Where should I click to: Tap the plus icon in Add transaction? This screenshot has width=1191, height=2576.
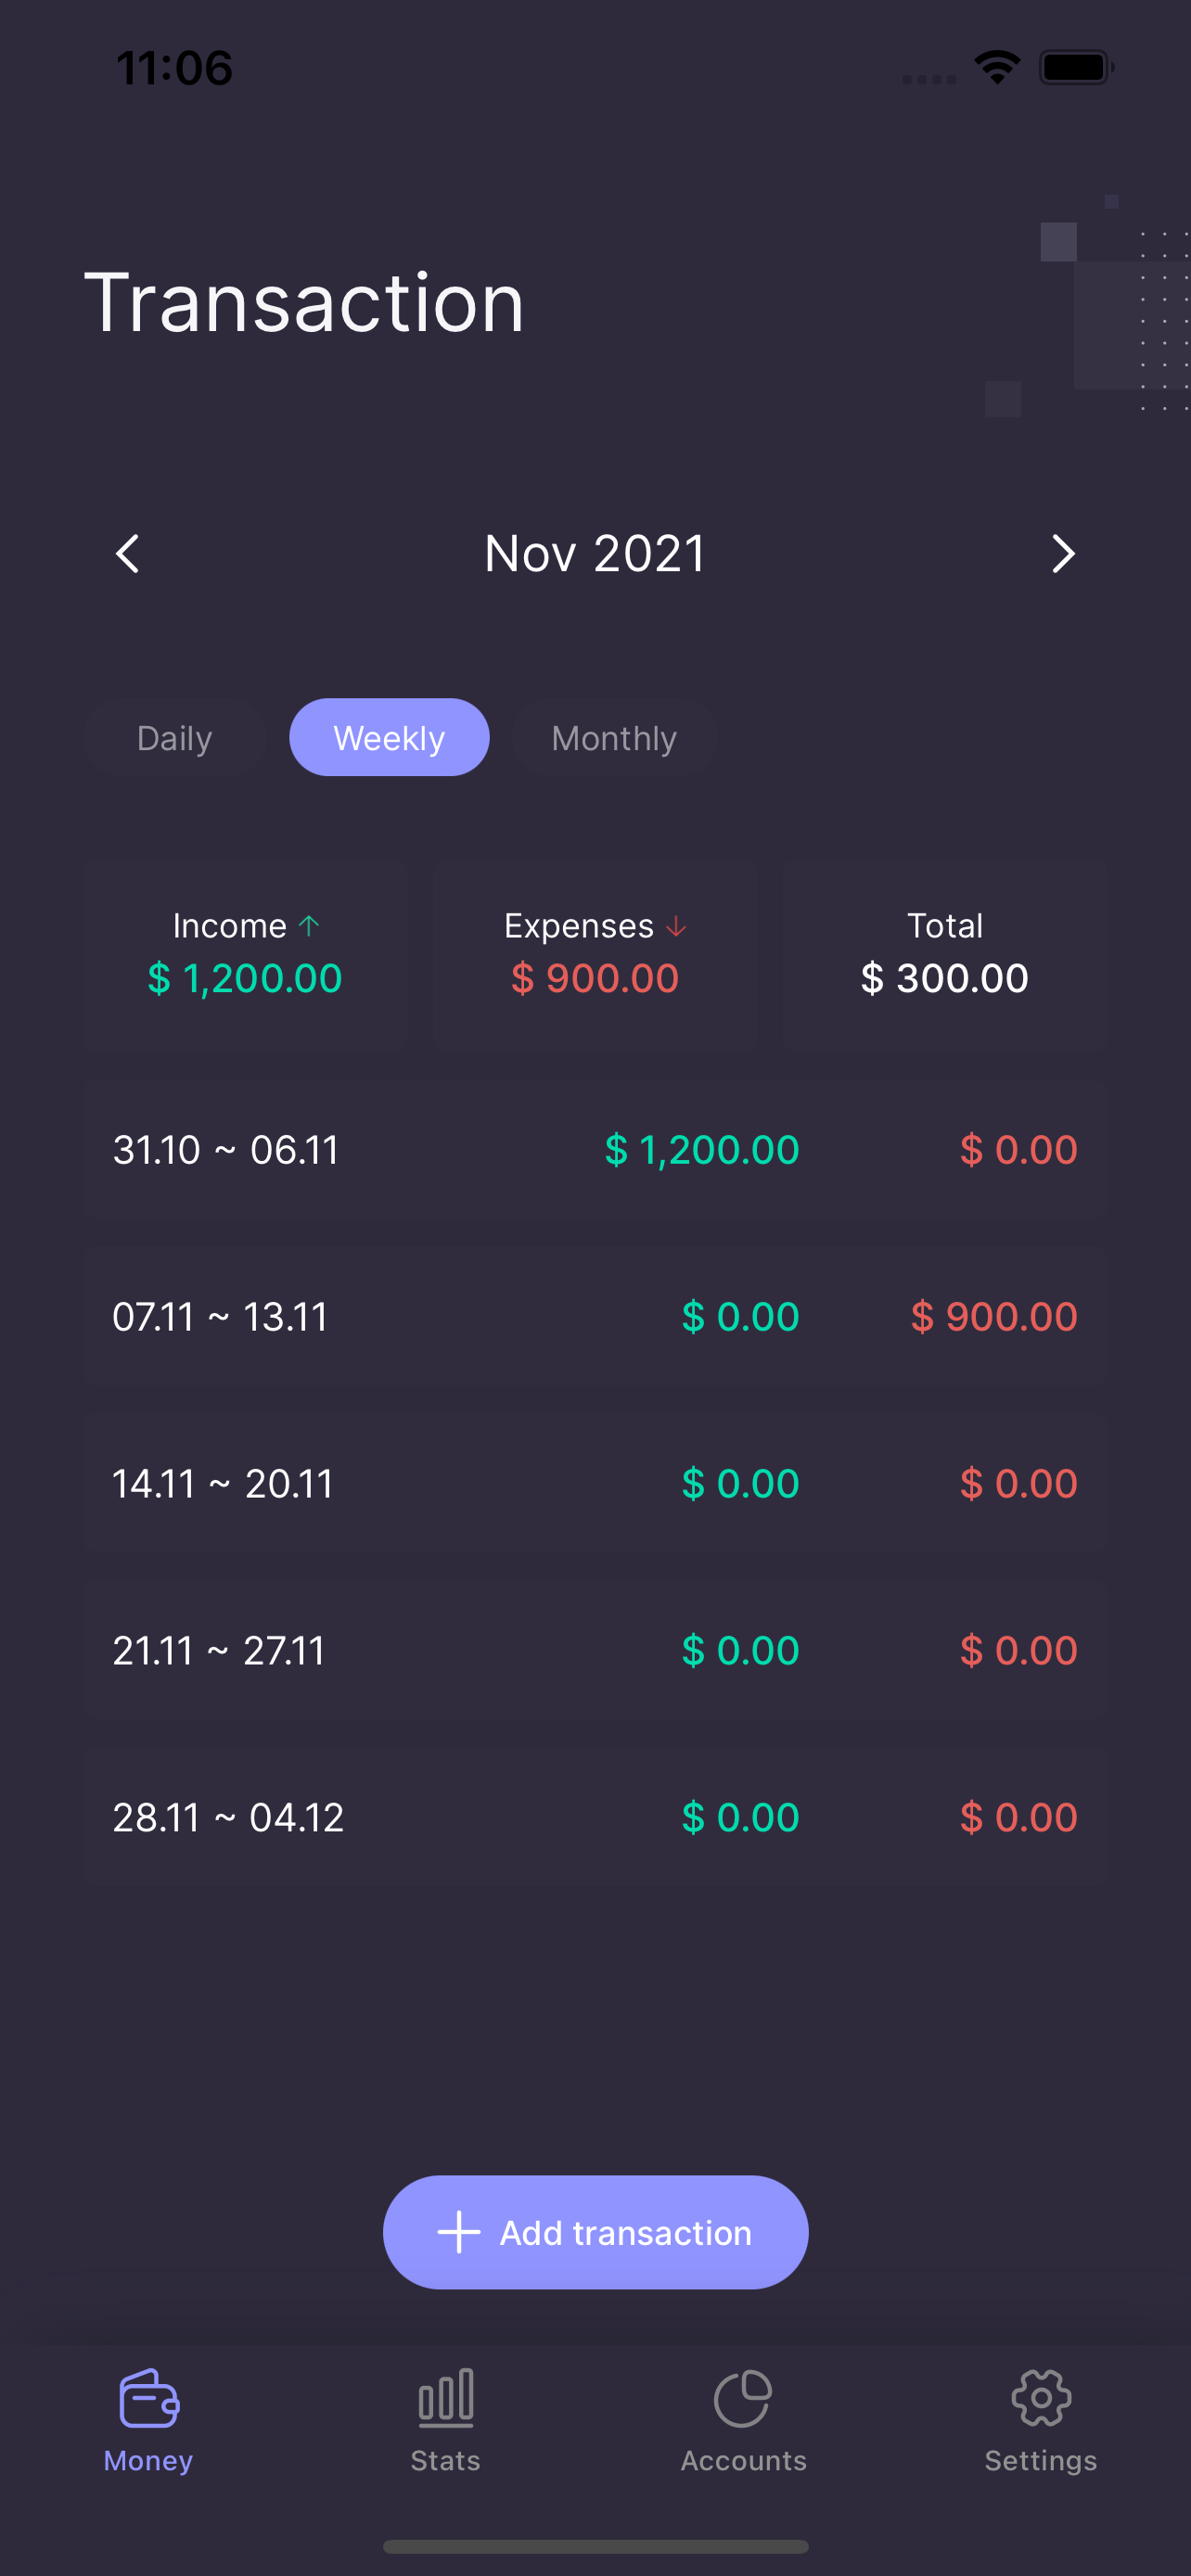pyautogui.click(x=459, y=2232)
